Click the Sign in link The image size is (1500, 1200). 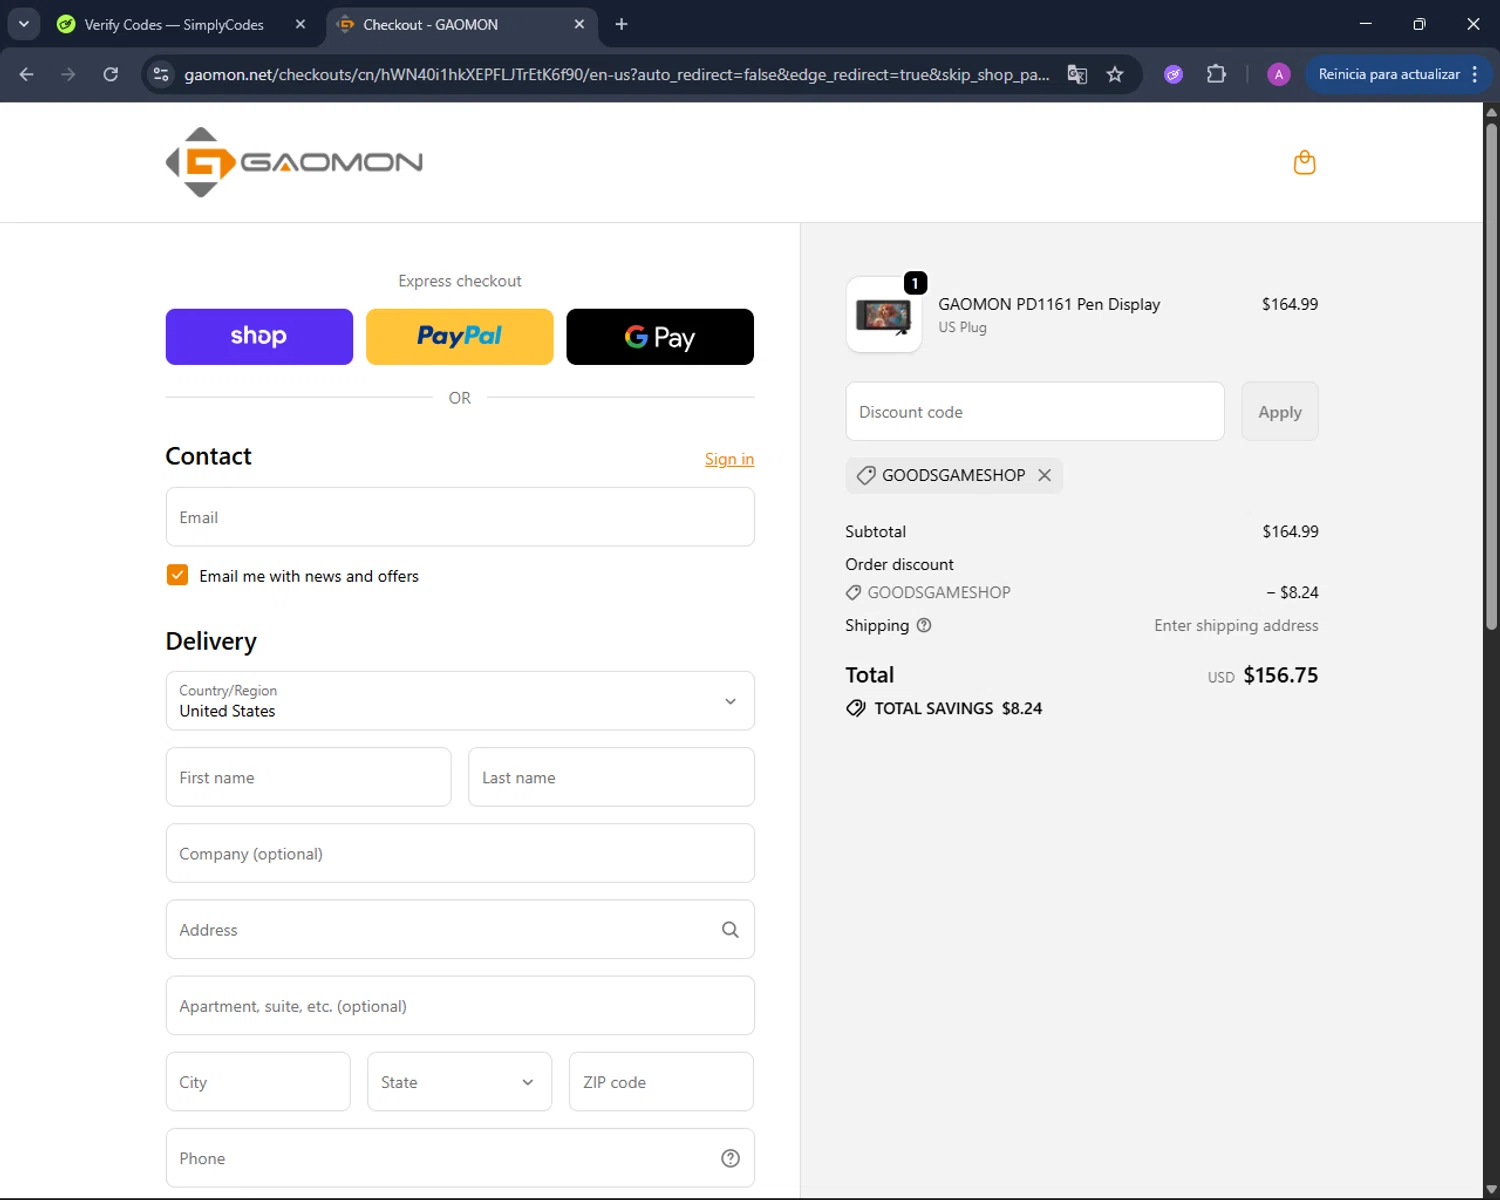click(729, 459)
